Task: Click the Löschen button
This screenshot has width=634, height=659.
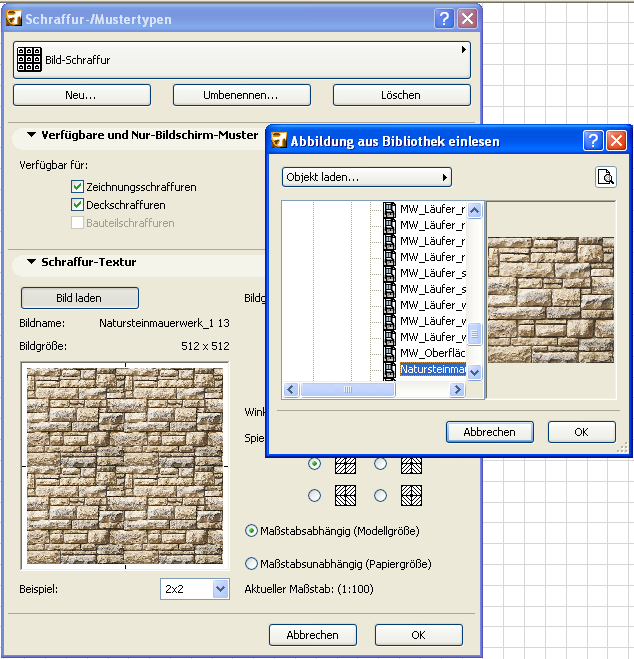Action: pos(402,95)
